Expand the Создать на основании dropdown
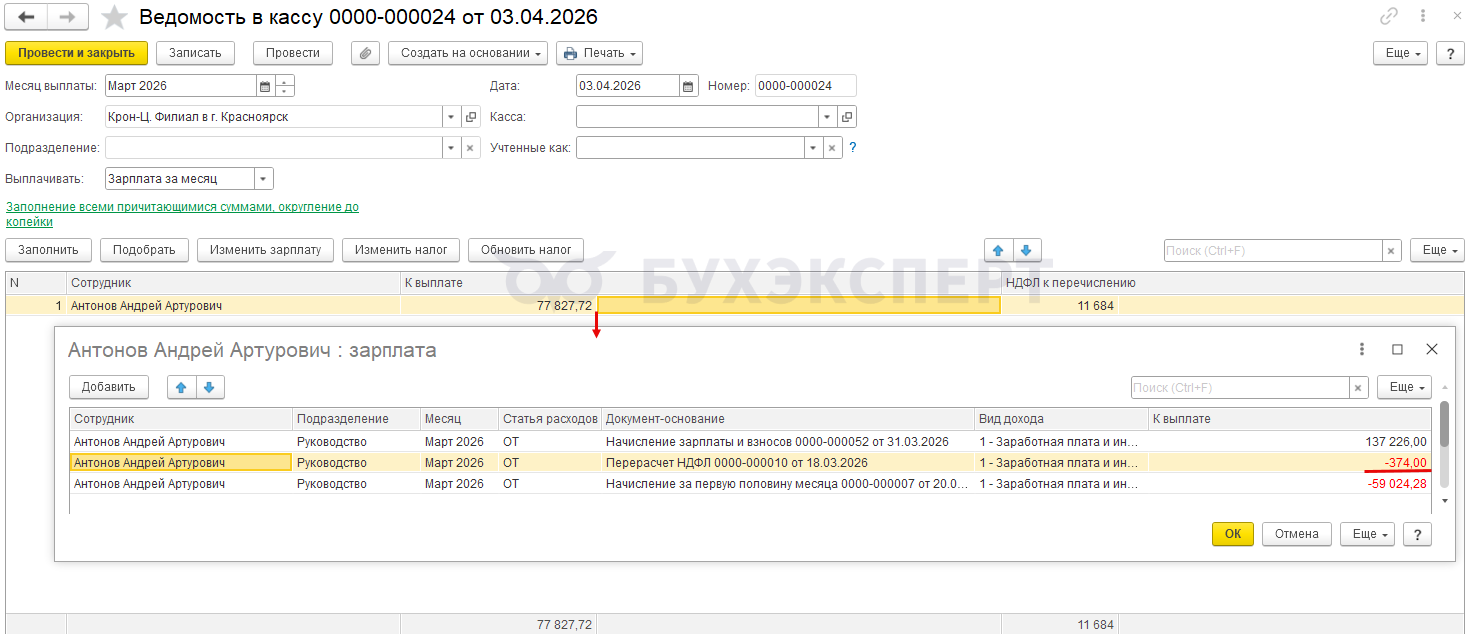The height and width of the screenshot is (634, 1470). 467,53
